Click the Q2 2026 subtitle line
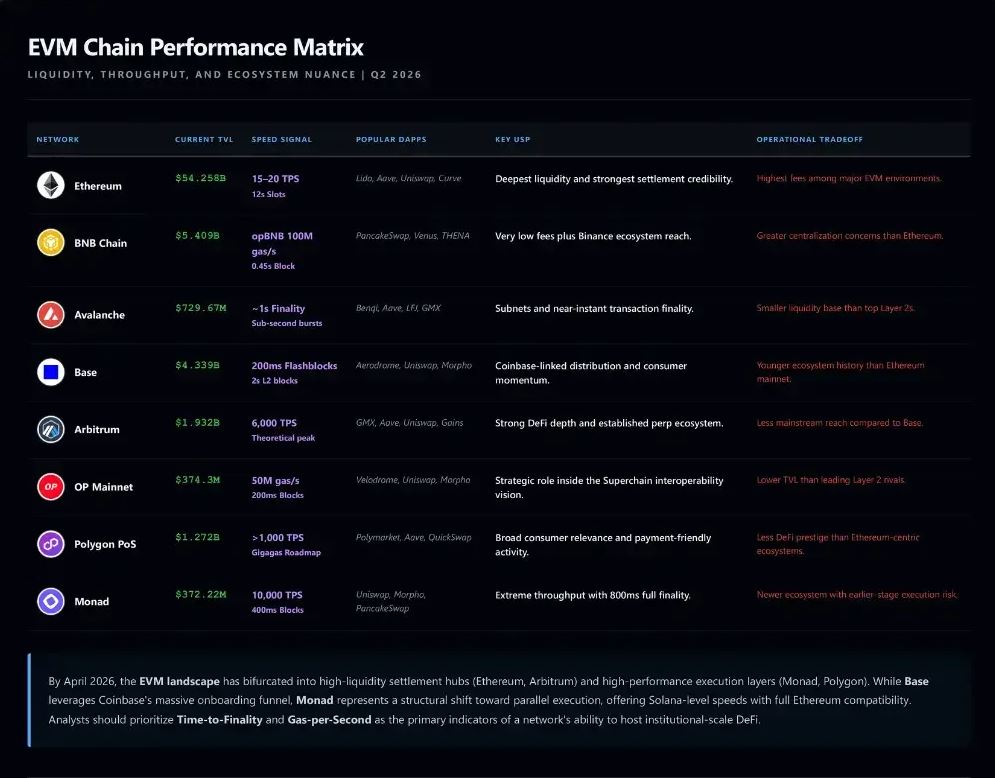The image size is (995, 778). coord(225,74)
